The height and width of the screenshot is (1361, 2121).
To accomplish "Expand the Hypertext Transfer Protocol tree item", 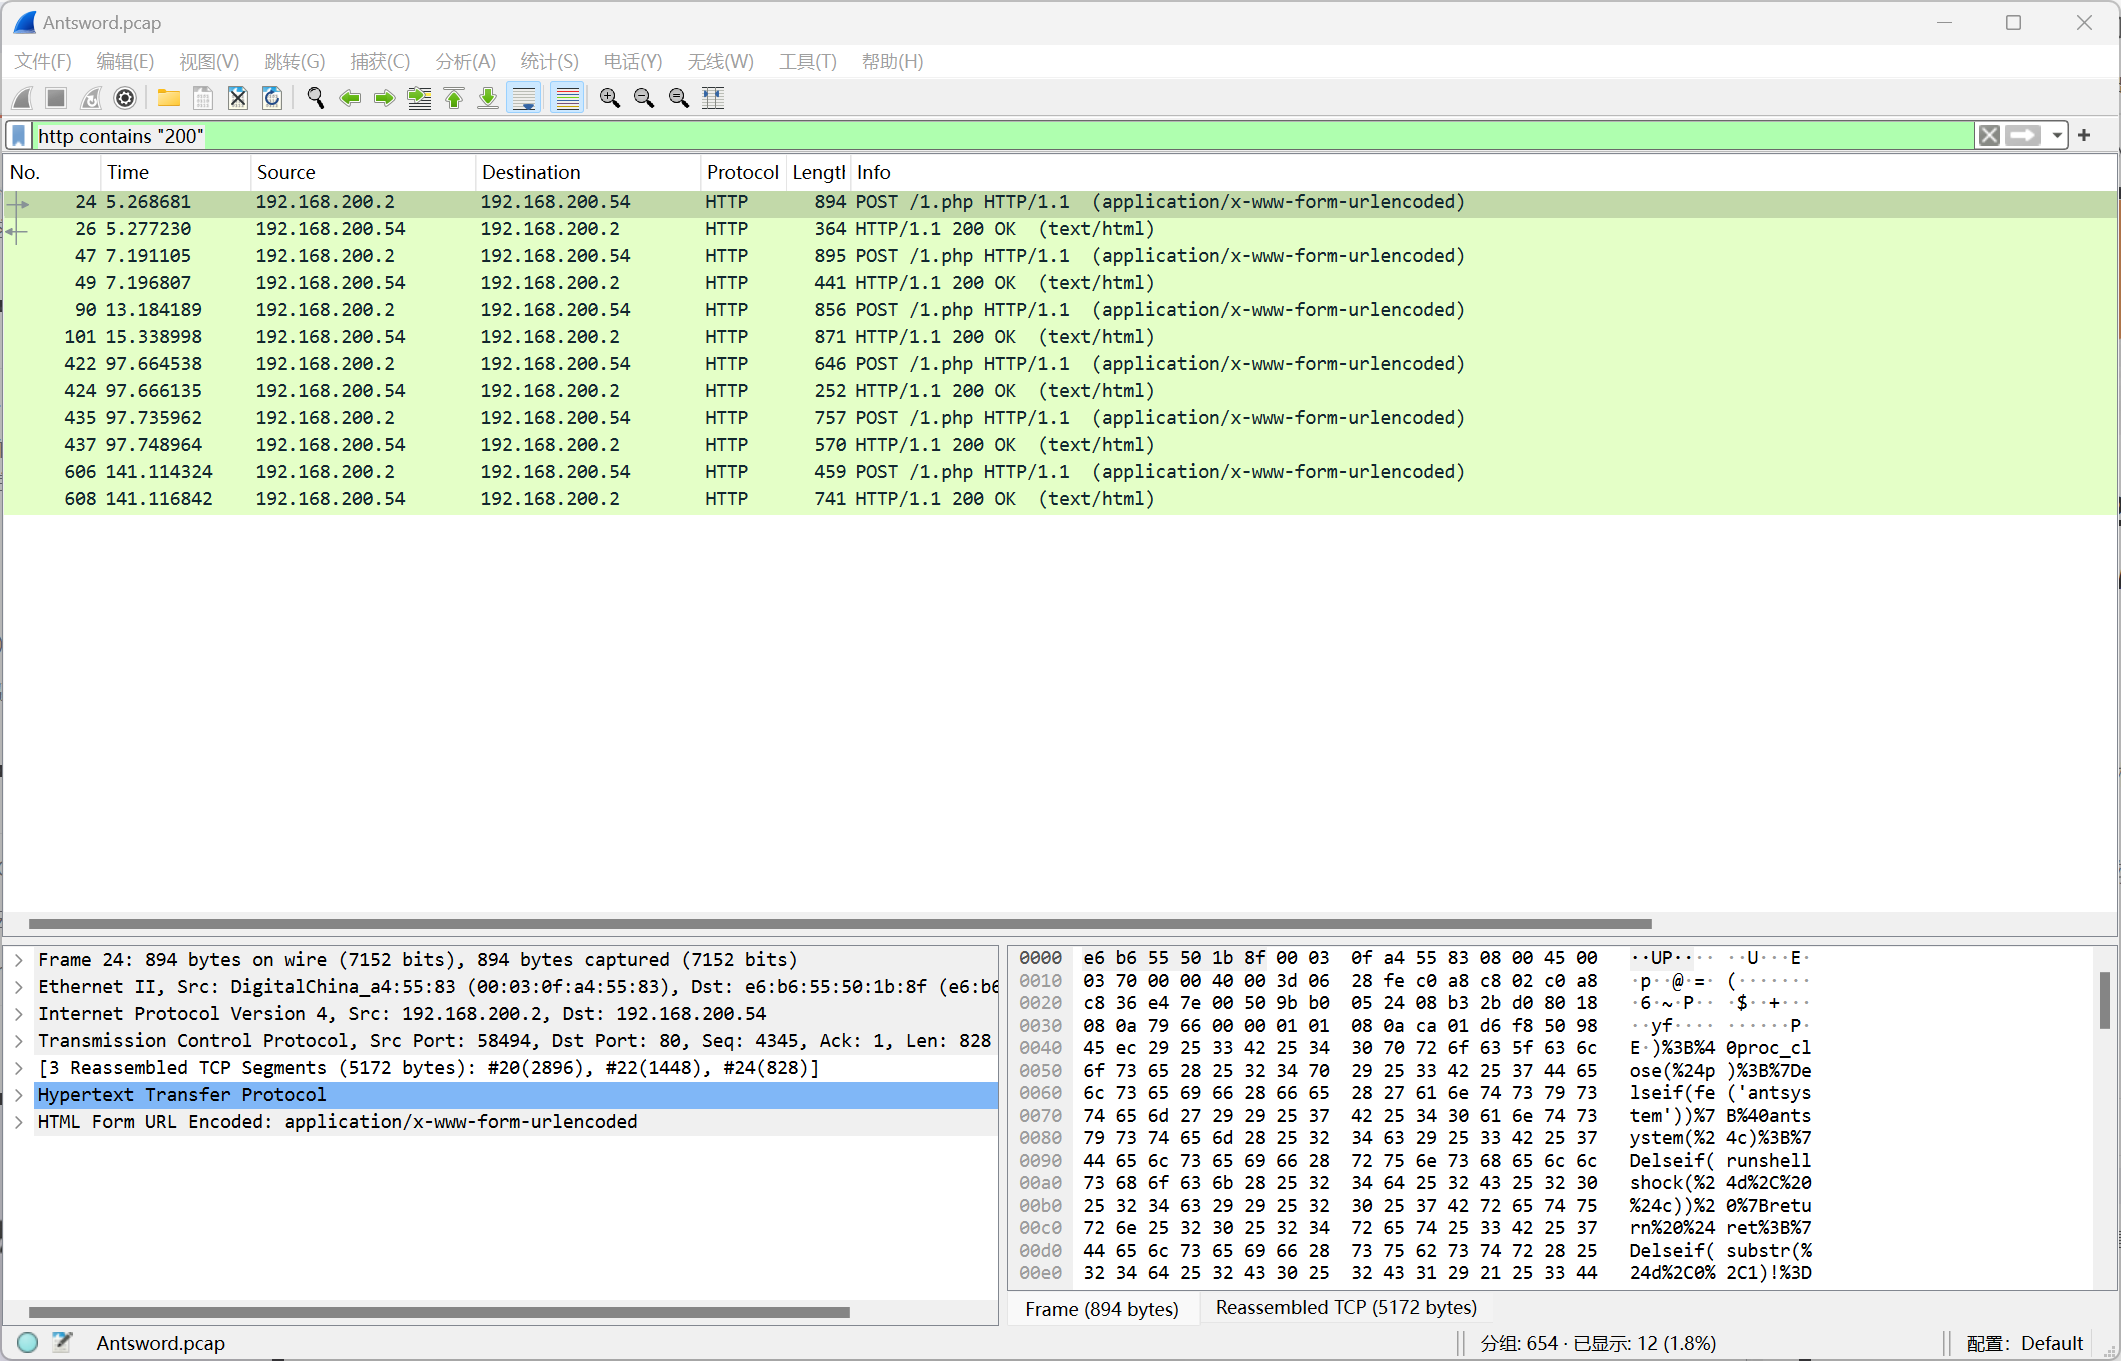I will 20,1093.
